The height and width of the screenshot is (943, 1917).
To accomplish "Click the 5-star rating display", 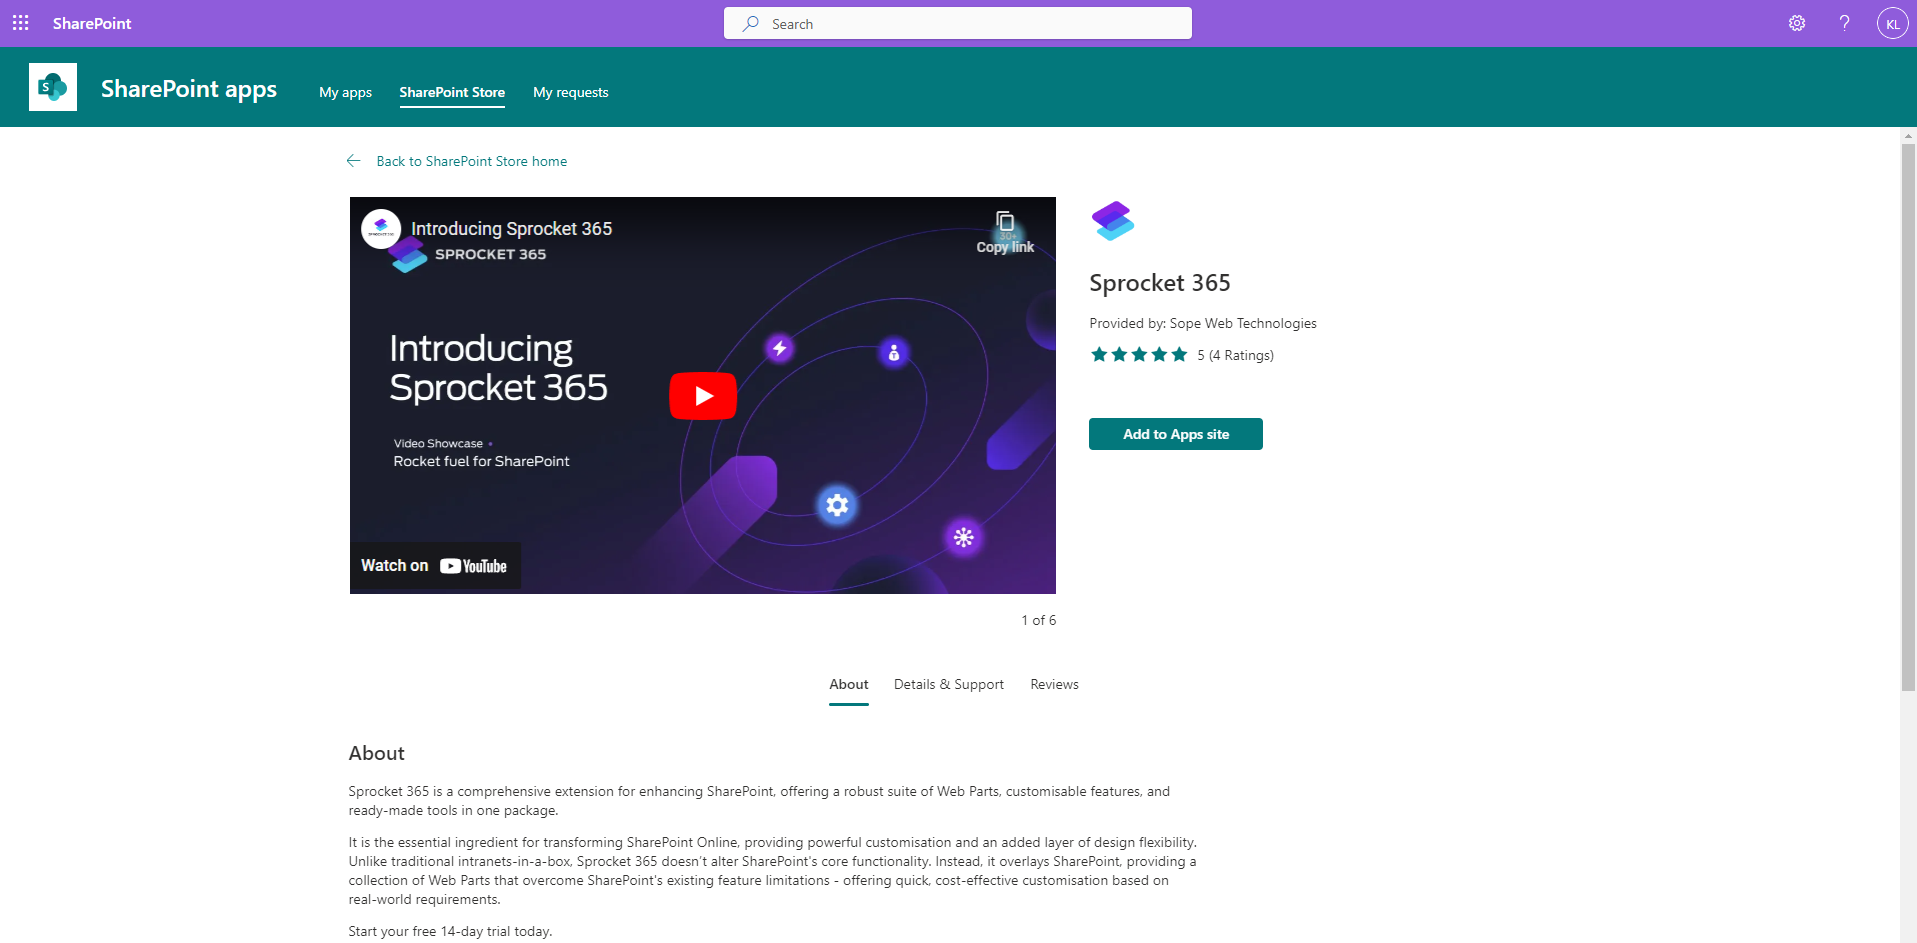I will pyautogui.click(x=1138, y=354).
